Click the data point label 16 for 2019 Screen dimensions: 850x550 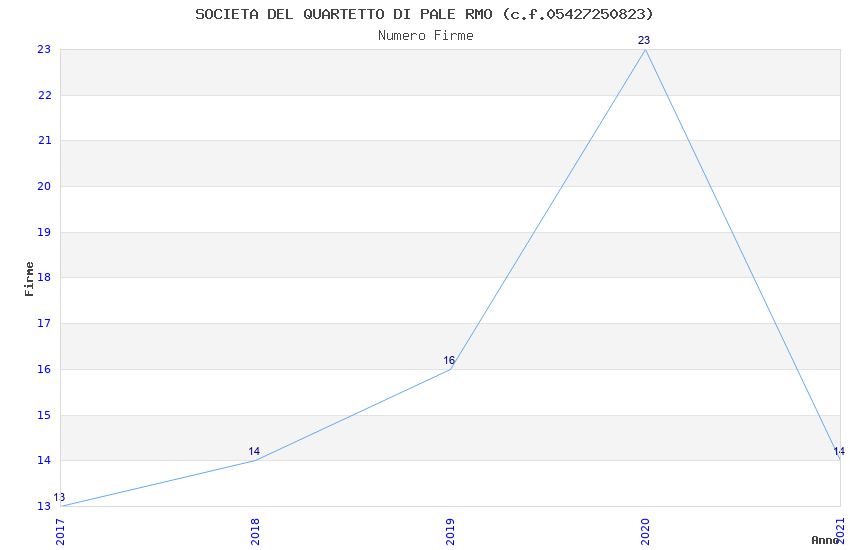tap(449, 360)
